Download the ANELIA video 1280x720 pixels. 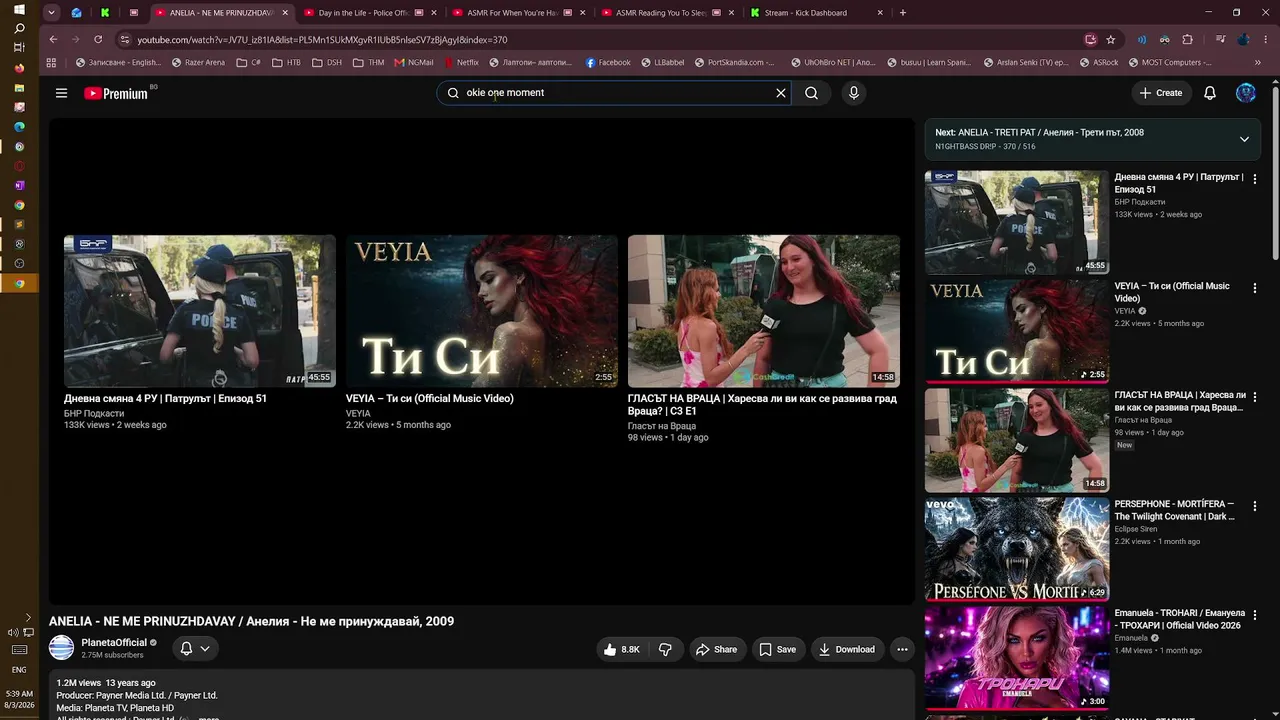pyautogui.click(x=847, y=650)
